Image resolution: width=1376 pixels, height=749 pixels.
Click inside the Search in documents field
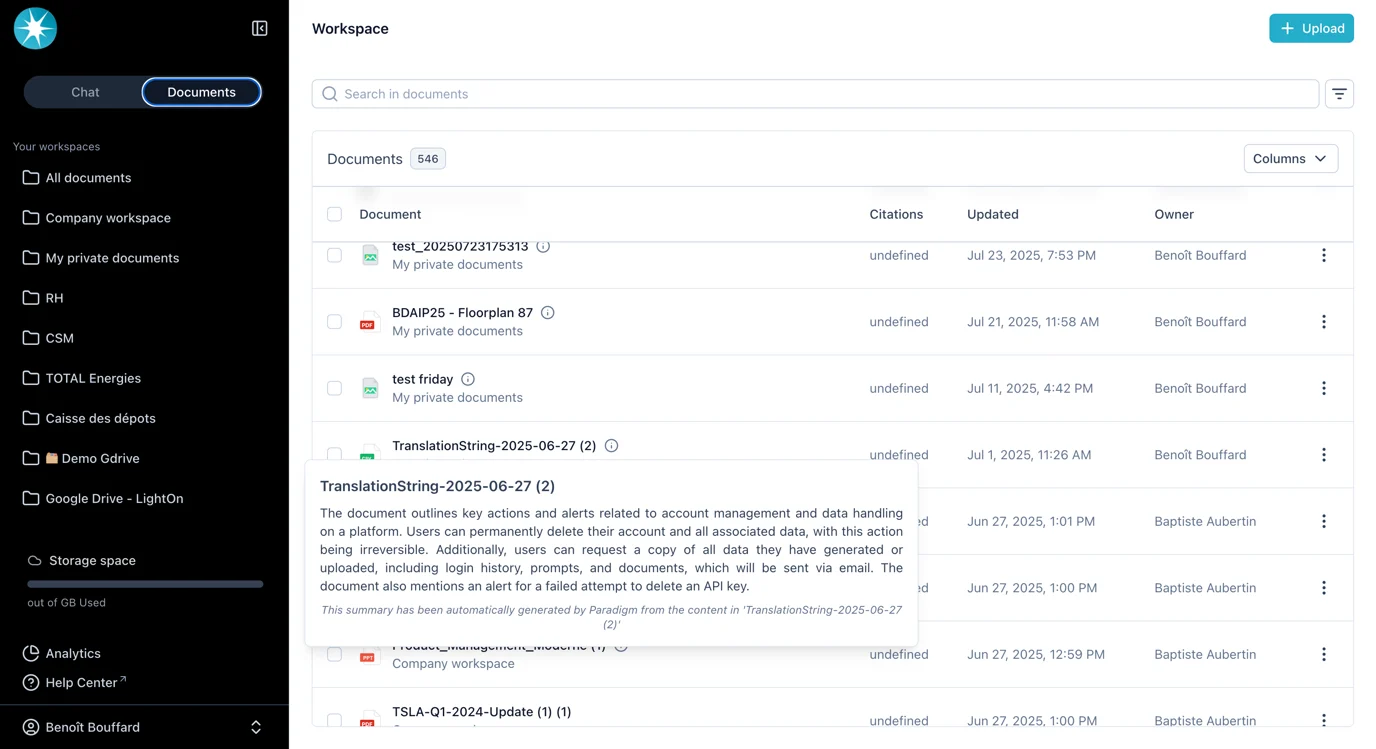coord(700,93)
